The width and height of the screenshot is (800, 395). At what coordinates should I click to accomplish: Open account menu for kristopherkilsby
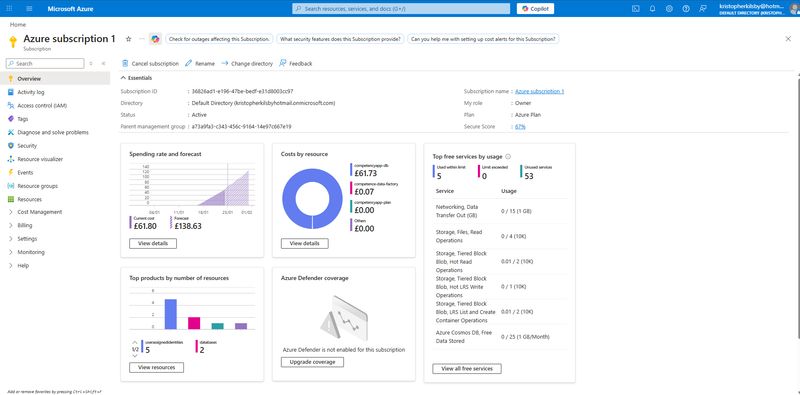tap(758, 9)
